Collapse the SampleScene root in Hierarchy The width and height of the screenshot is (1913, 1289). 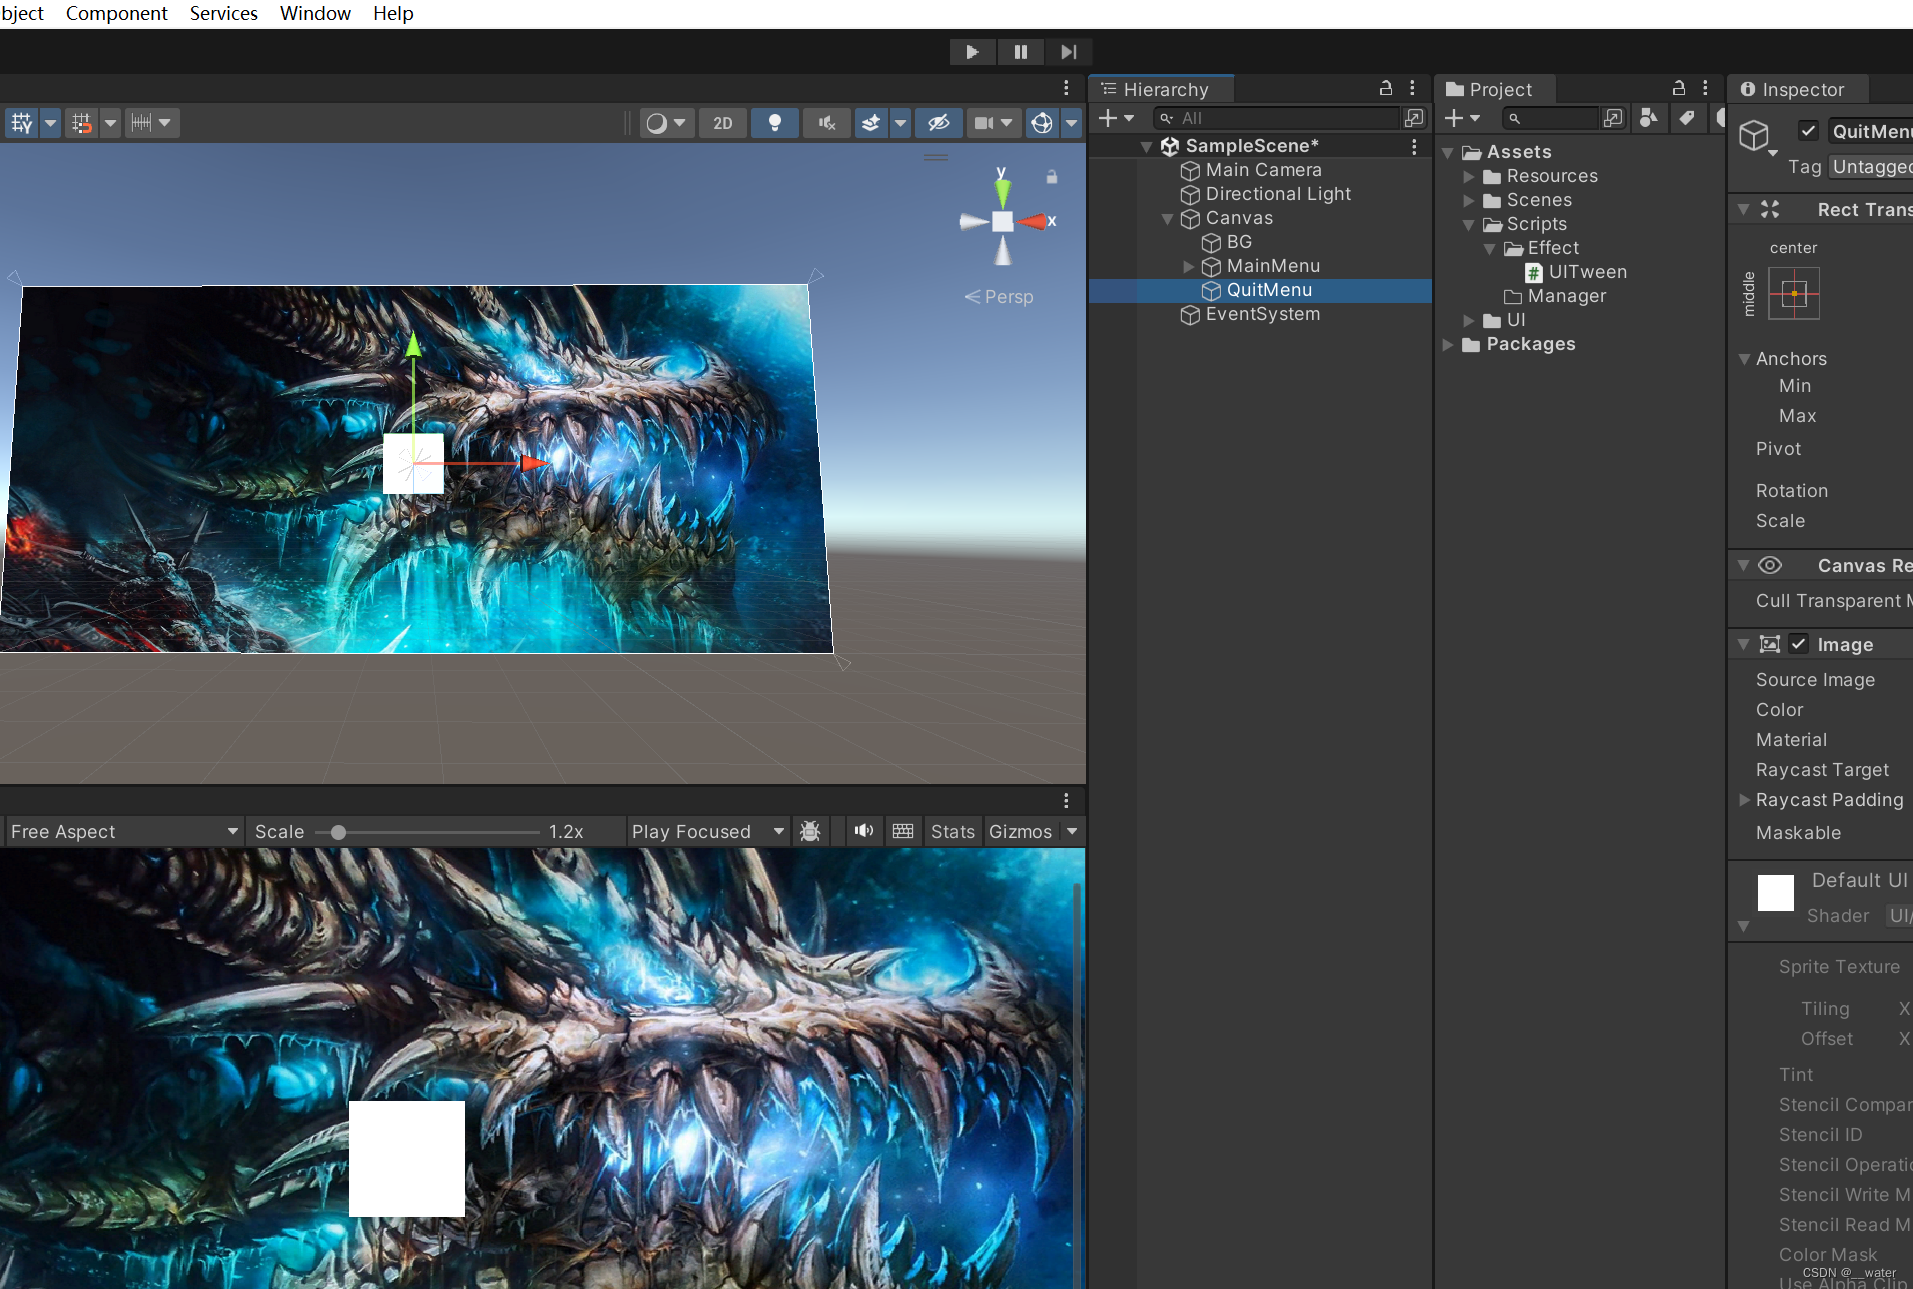tap(1146, 147)
